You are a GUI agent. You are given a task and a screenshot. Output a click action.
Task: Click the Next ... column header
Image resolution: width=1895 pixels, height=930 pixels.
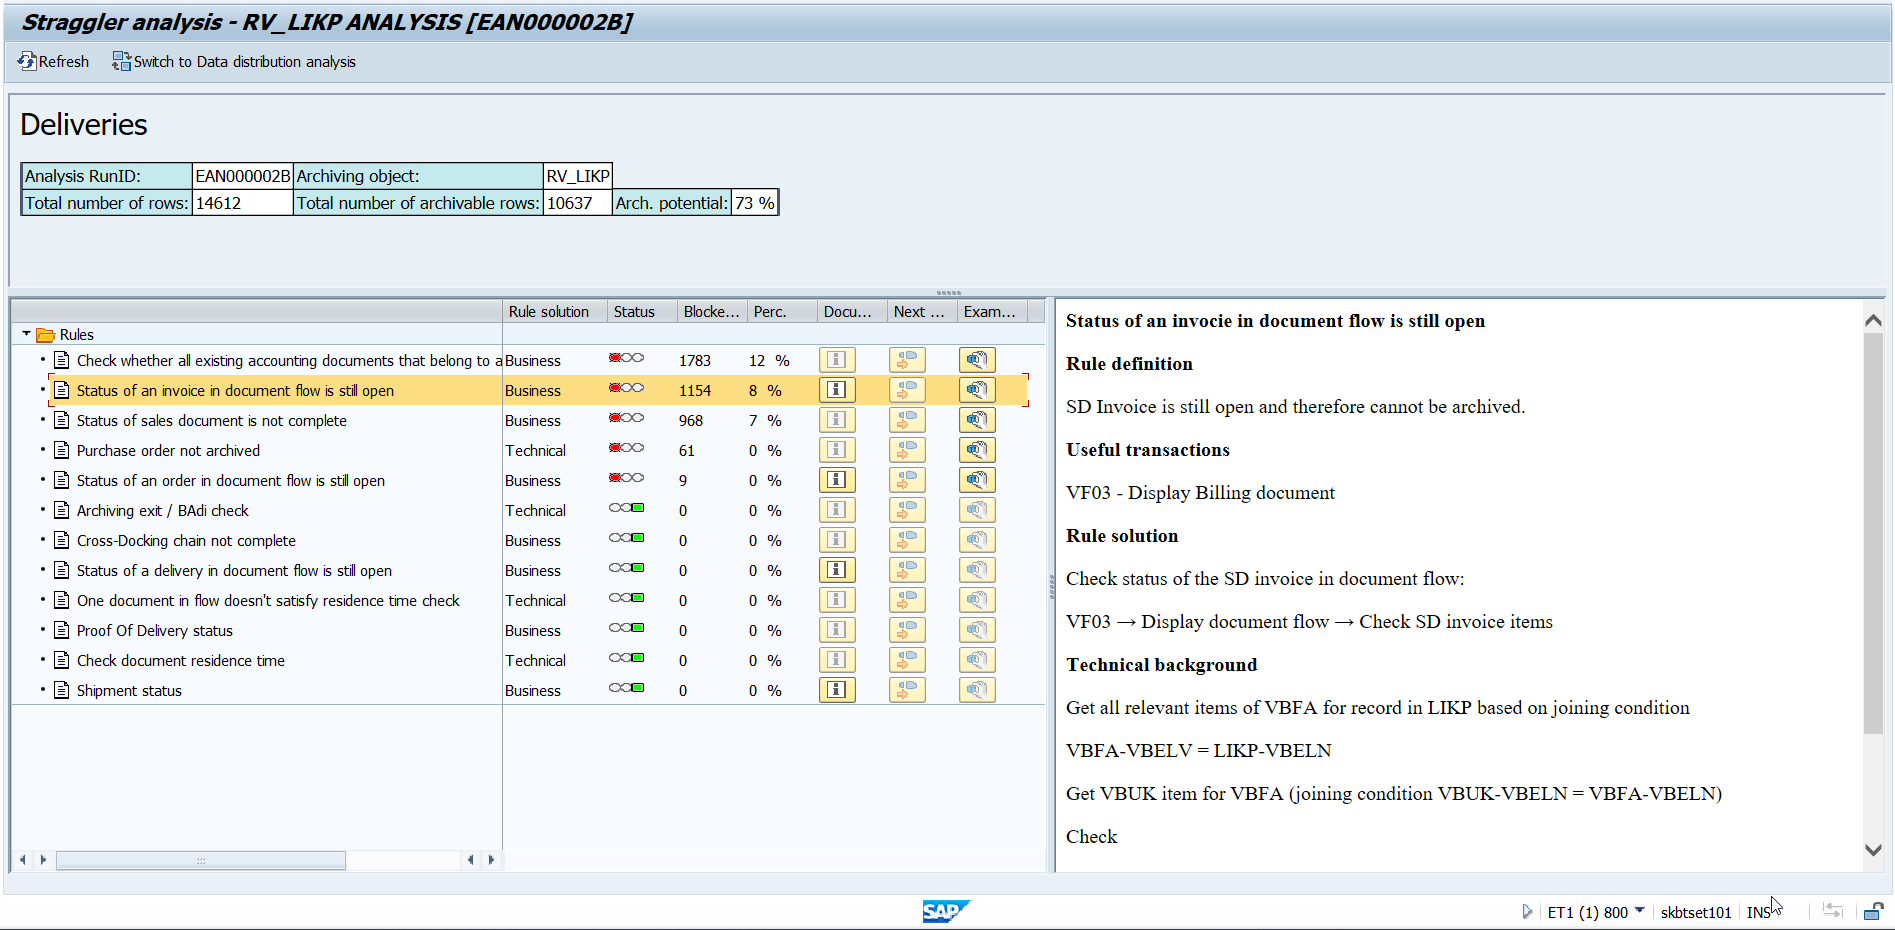click(x=922, y=311)
